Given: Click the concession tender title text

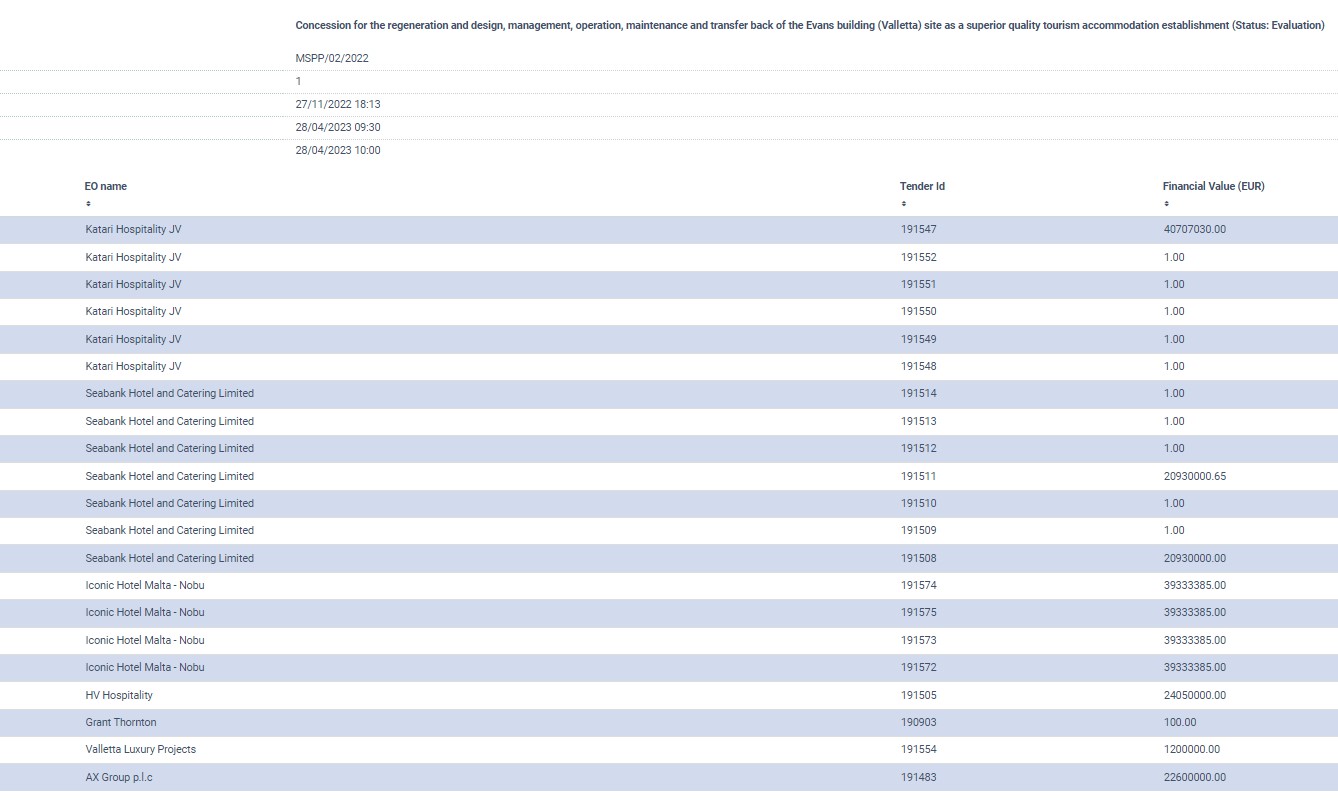Looking at the screenshot, I should tap(809, 25).
